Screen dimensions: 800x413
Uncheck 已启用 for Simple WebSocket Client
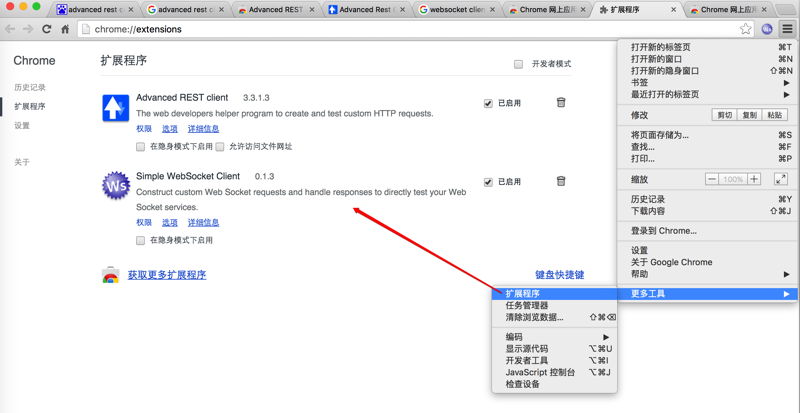[488, 182]
